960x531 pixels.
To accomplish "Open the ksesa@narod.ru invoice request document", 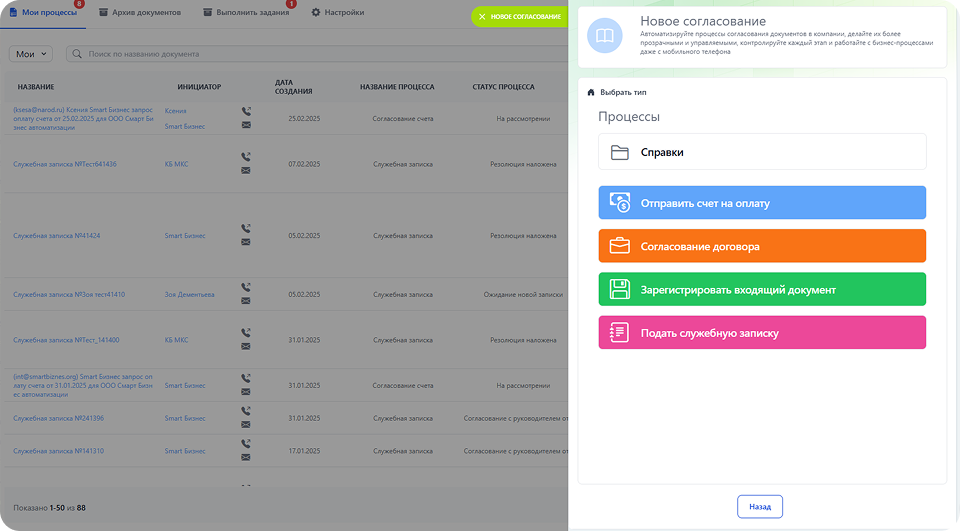I will point(83,119).
